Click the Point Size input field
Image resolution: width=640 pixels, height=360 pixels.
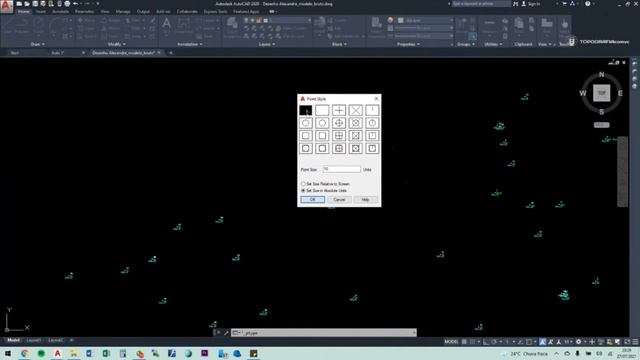tap(342, 169)
